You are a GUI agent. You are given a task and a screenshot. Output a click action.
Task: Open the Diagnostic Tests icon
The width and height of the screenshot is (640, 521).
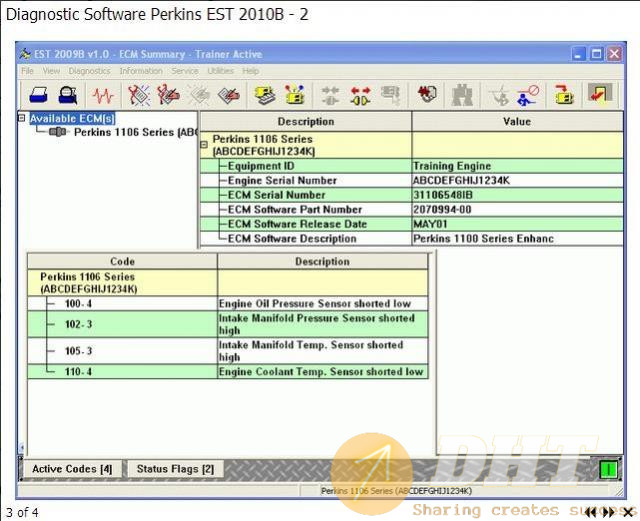coord(427,94)
